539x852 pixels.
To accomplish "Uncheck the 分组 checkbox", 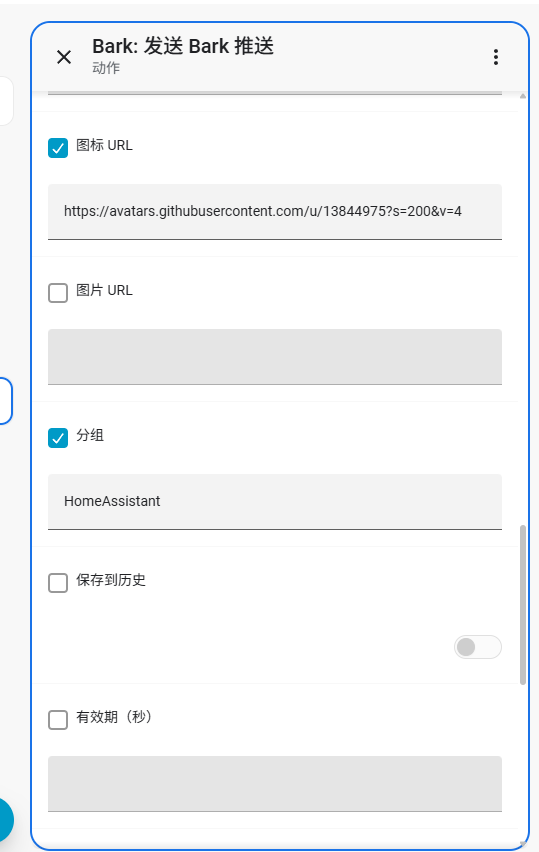I will (58, 438).
